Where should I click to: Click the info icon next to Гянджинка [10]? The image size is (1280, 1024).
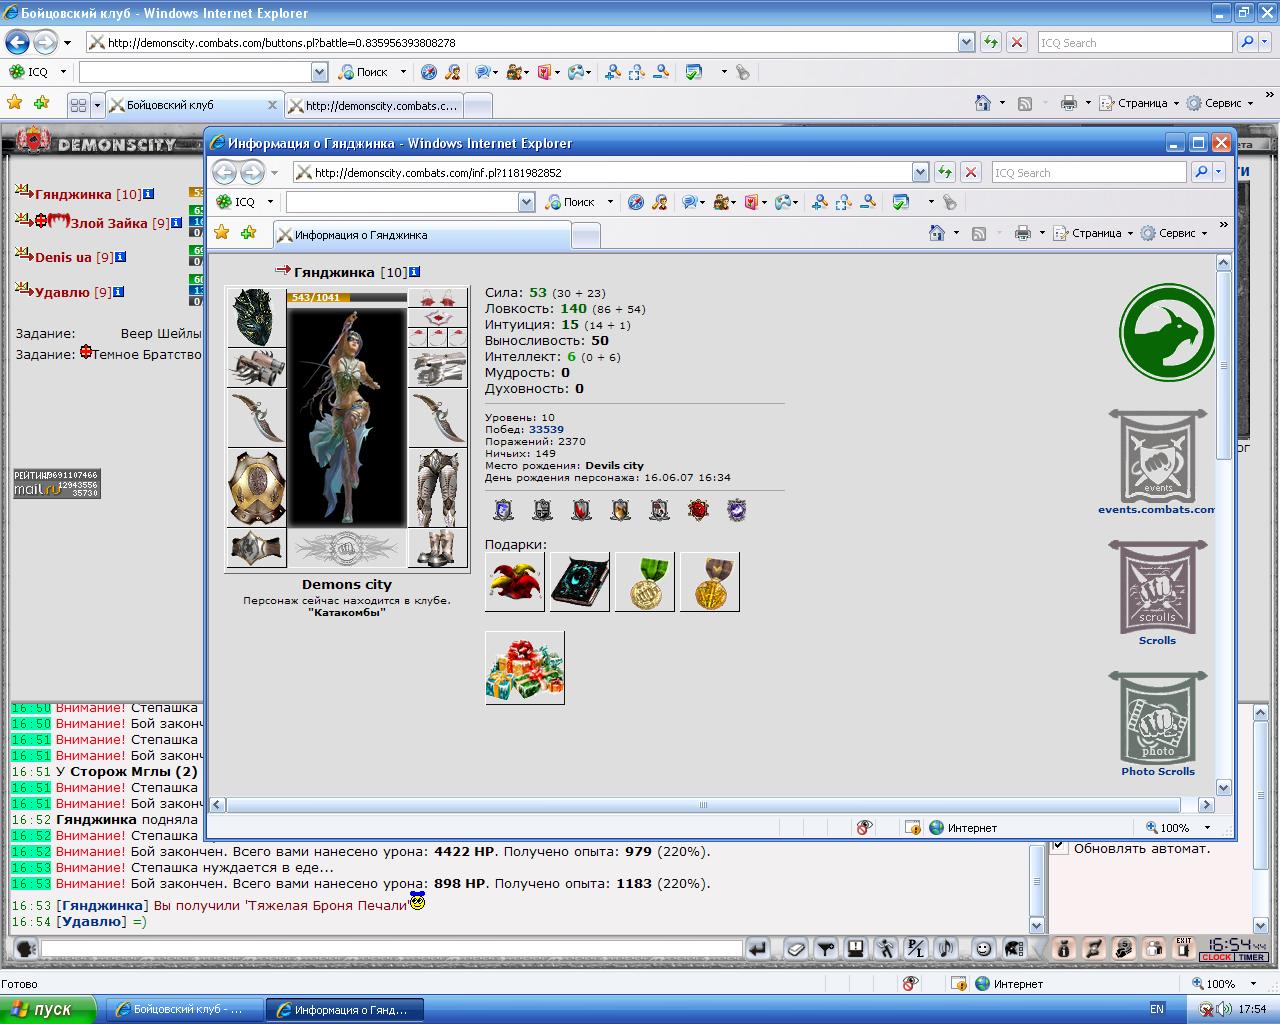click(x=414, y=272)
